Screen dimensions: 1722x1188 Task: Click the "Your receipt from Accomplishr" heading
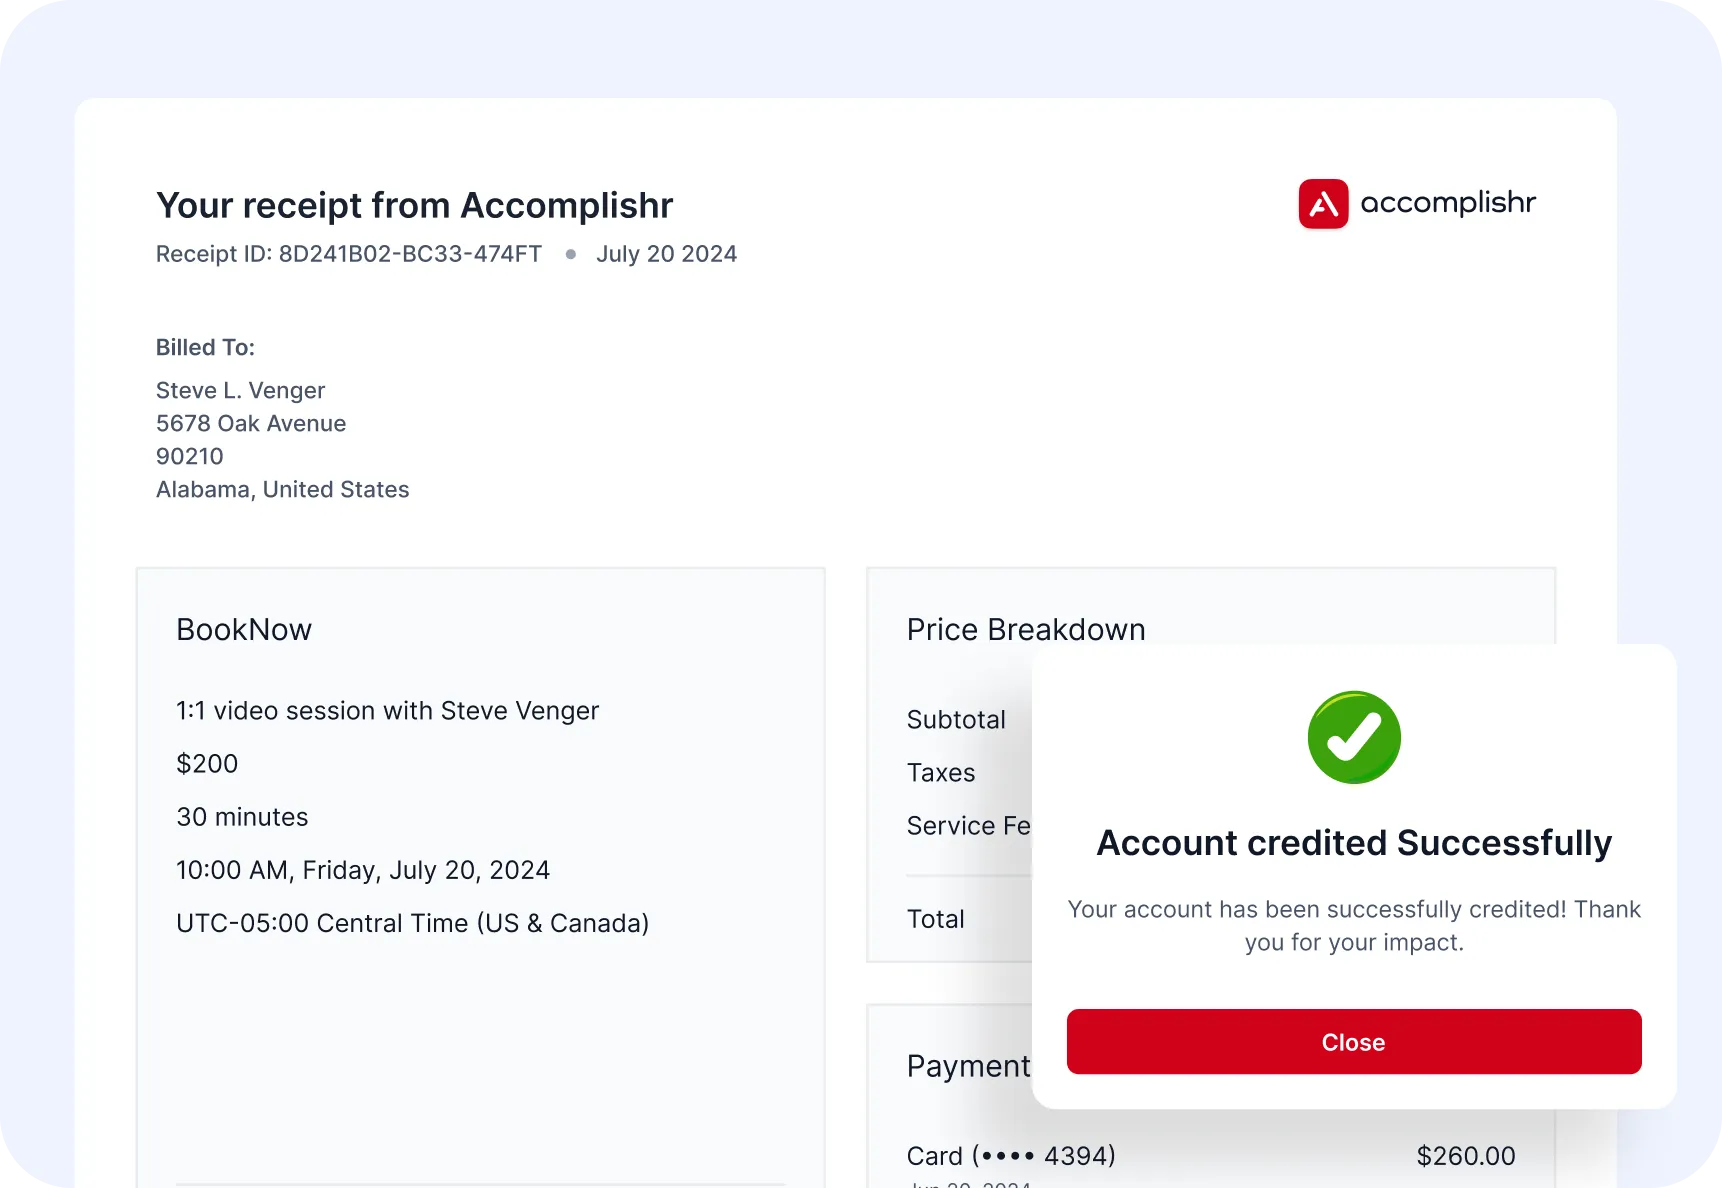coord(414,205)
